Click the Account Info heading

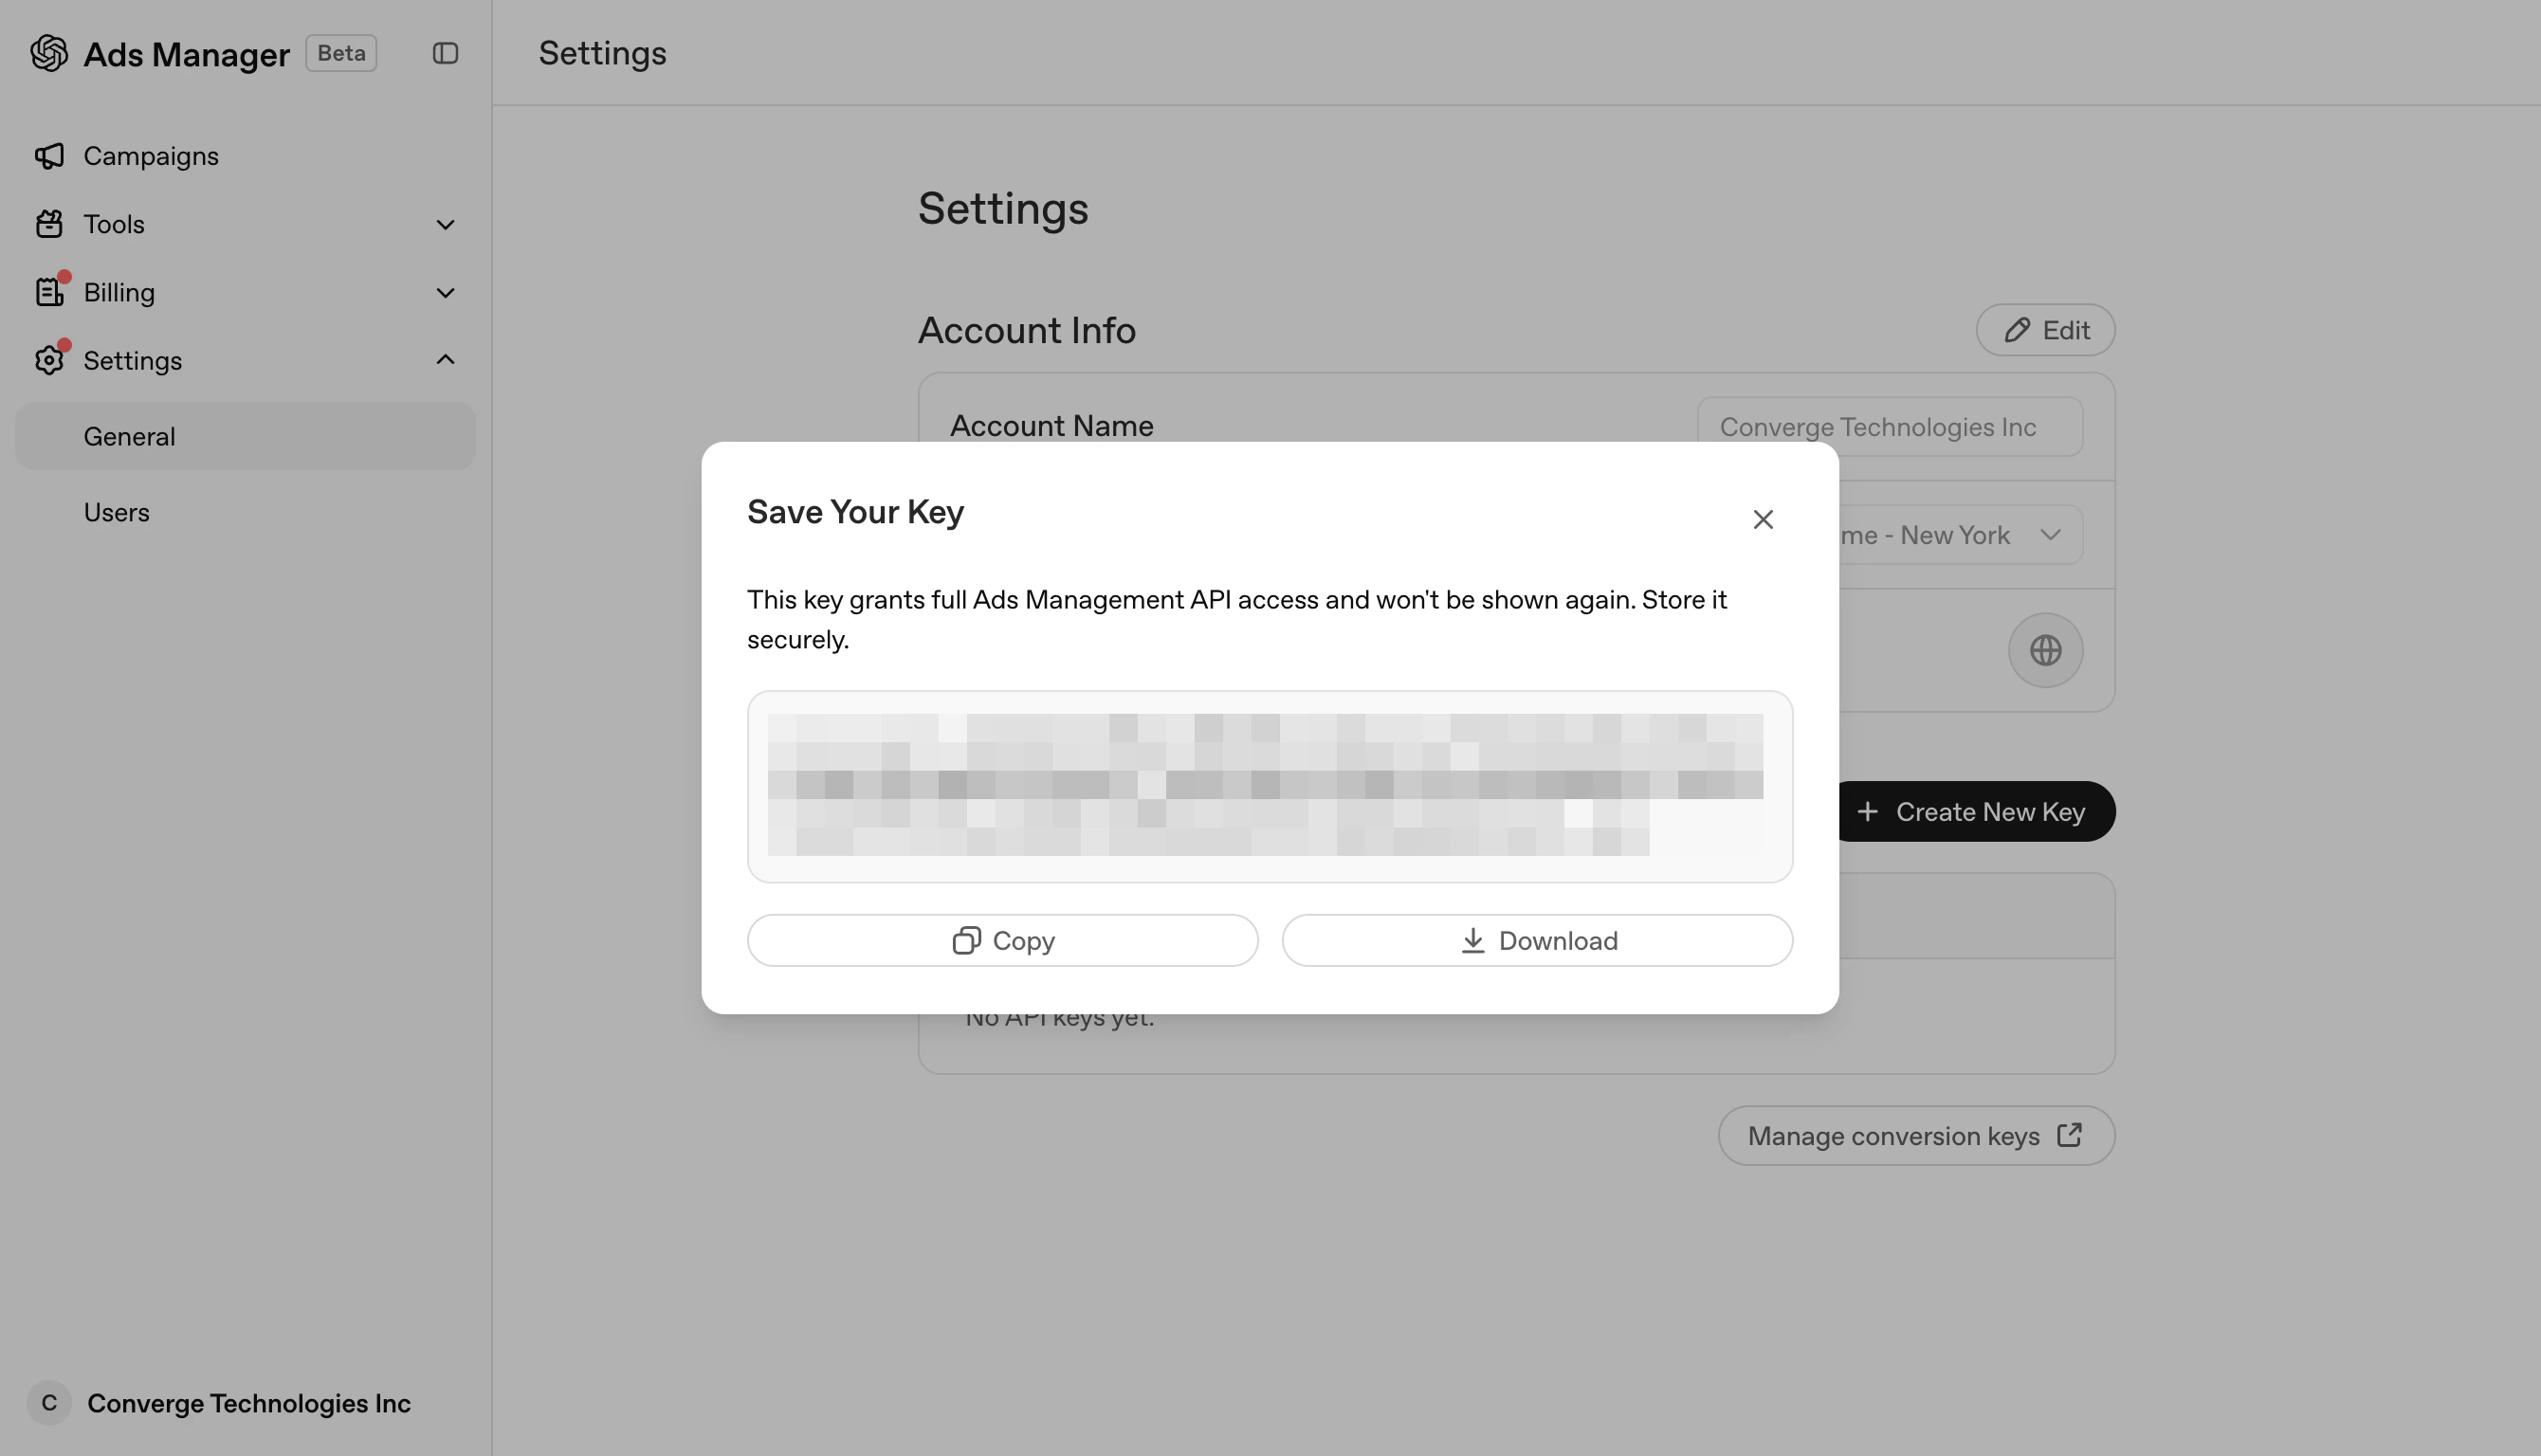pos(1027,331)
